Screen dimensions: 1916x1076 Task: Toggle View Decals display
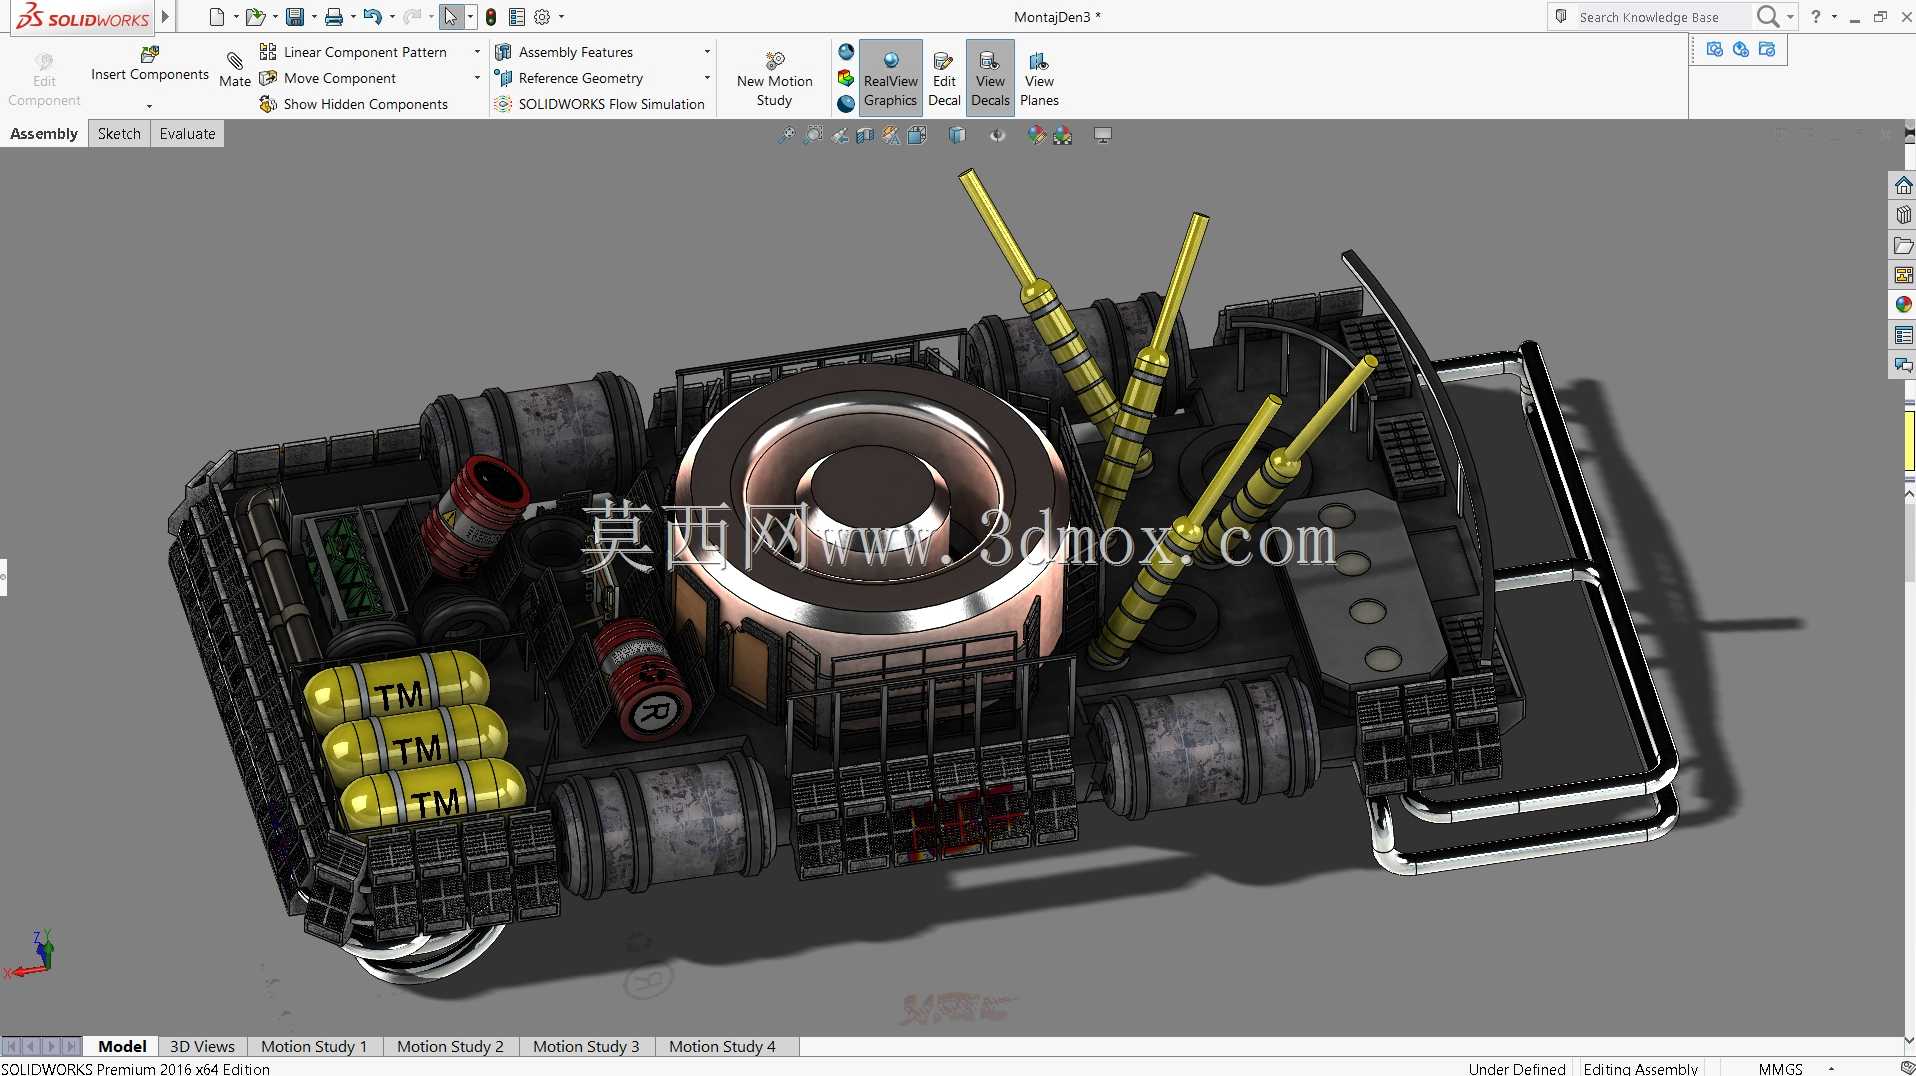click(990, 78)
